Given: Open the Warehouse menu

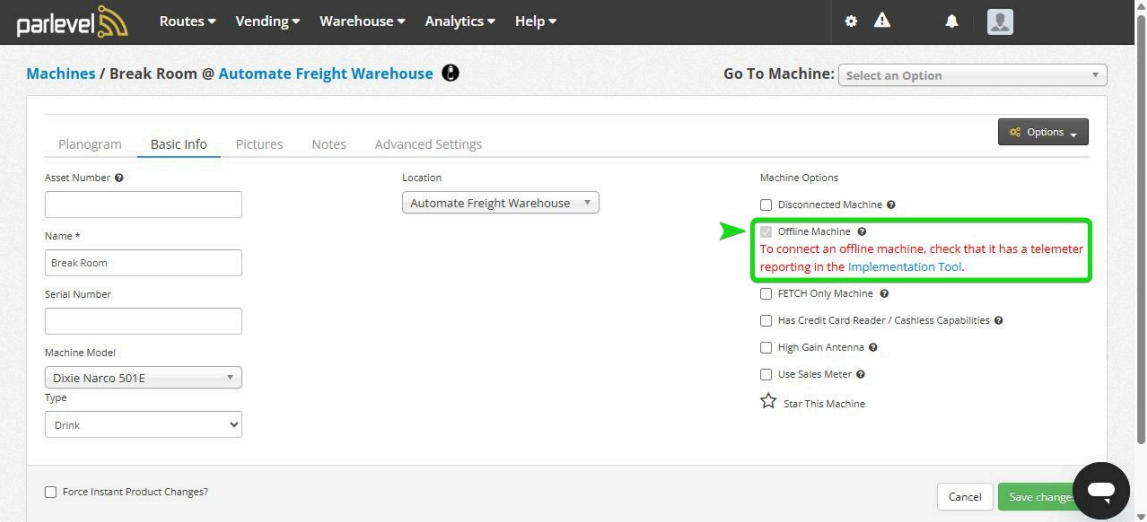Looking at the screenshot, I should (362, 22).
